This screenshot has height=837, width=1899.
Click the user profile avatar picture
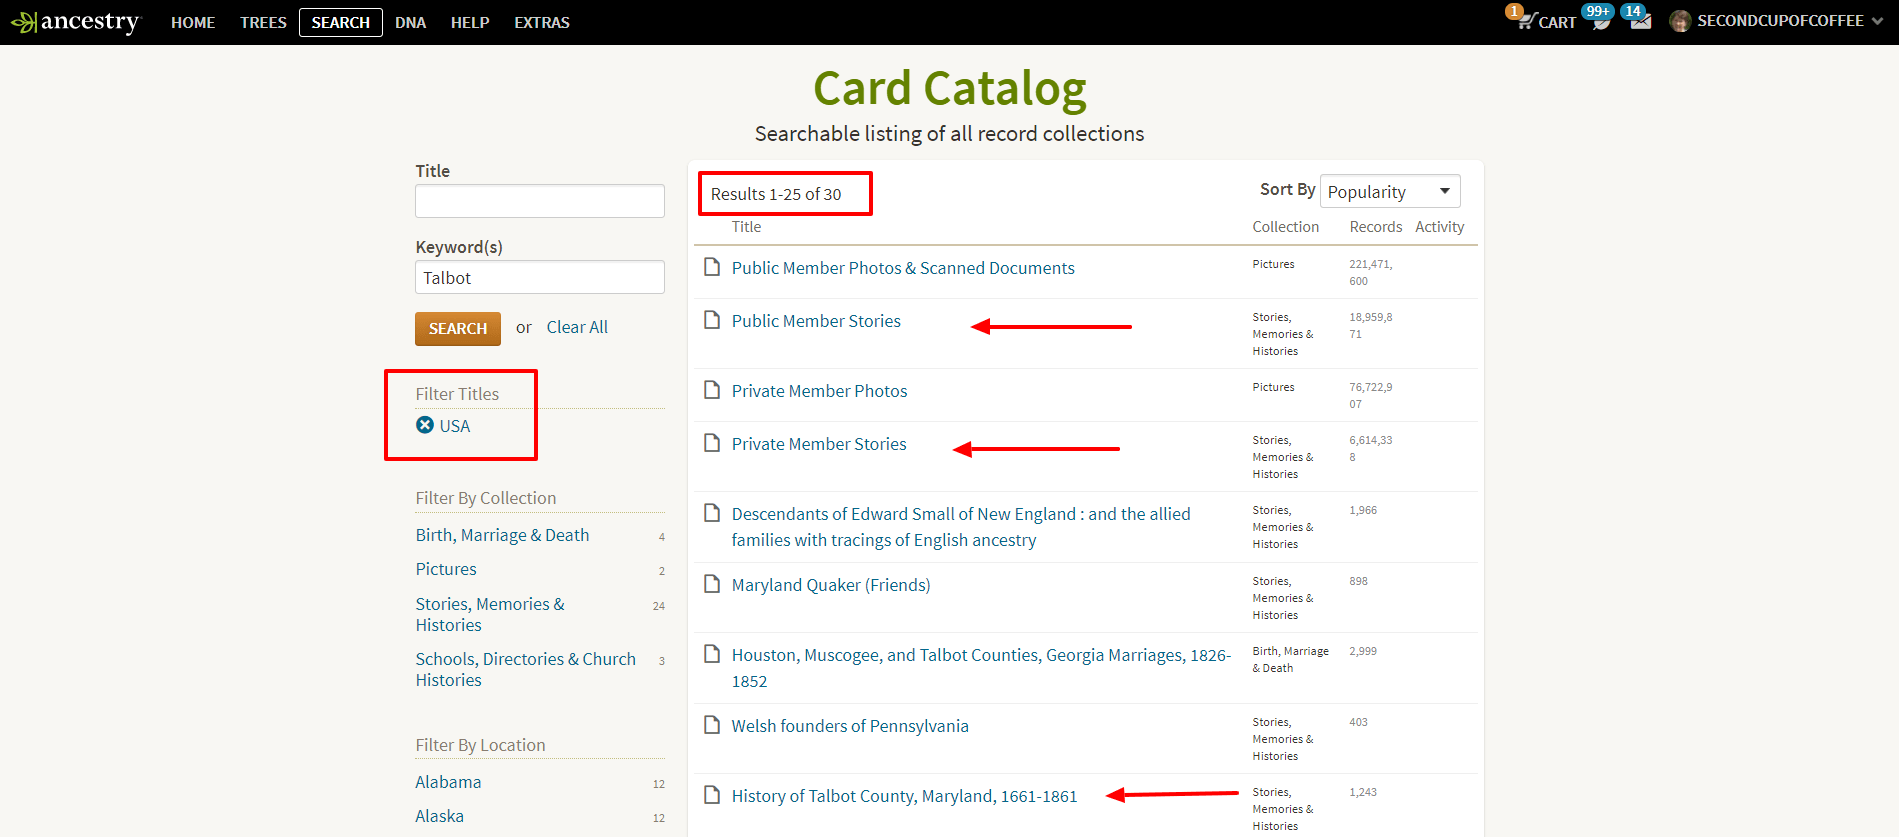click(1680, 21)
